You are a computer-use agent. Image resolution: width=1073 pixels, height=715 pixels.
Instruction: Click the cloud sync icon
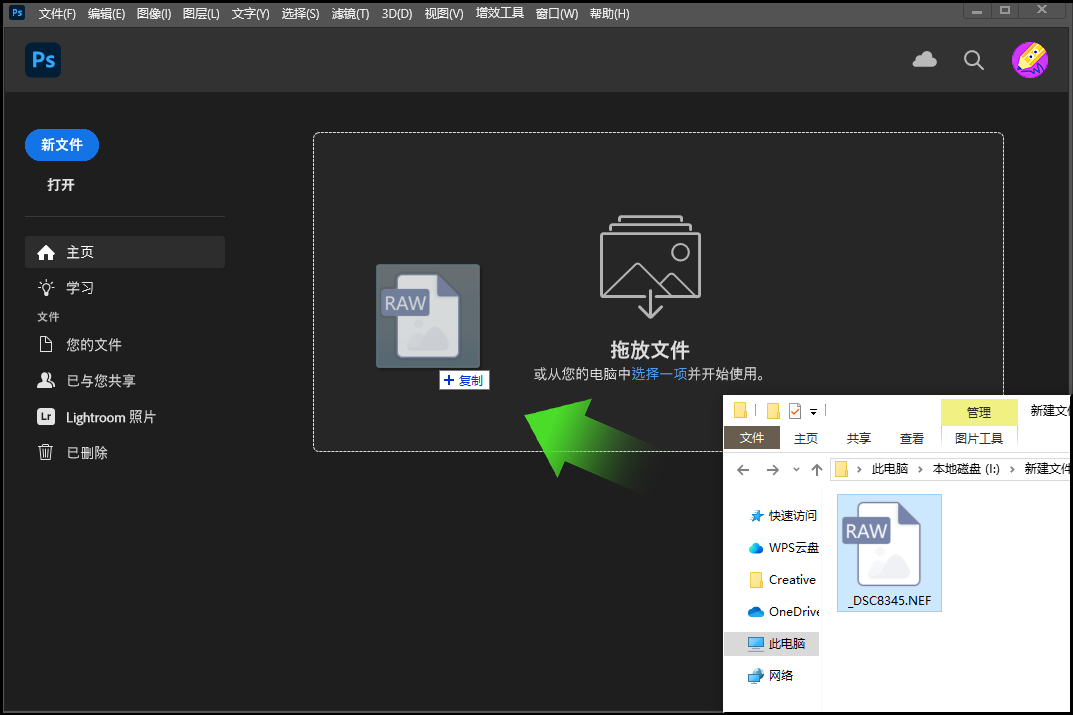click(925, 60)
